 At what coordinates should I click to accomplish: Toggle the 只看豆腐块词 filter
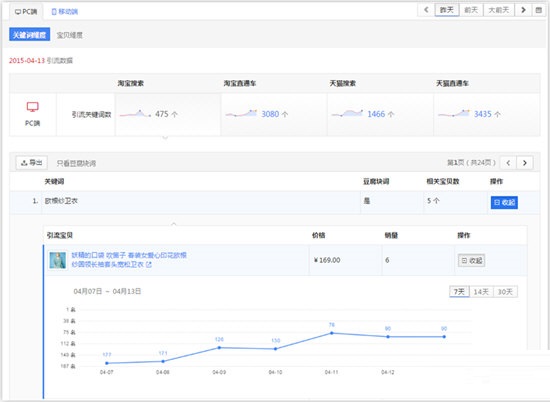pos(76,163)
